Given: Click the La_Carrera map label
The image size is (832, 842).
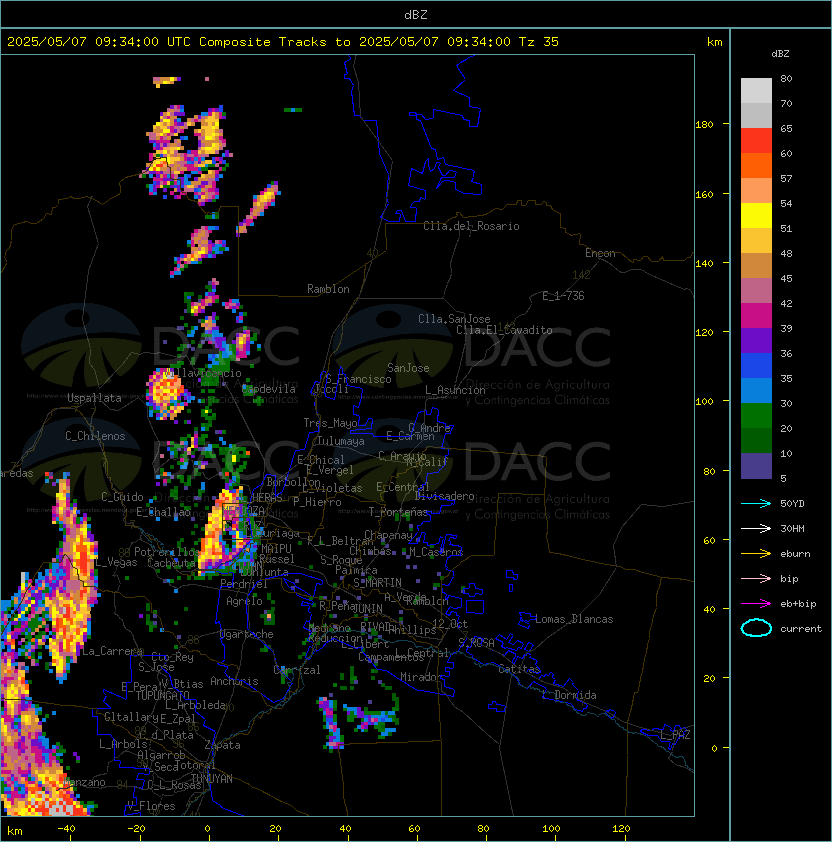Looking at the screenshot, I should (112, 651).
